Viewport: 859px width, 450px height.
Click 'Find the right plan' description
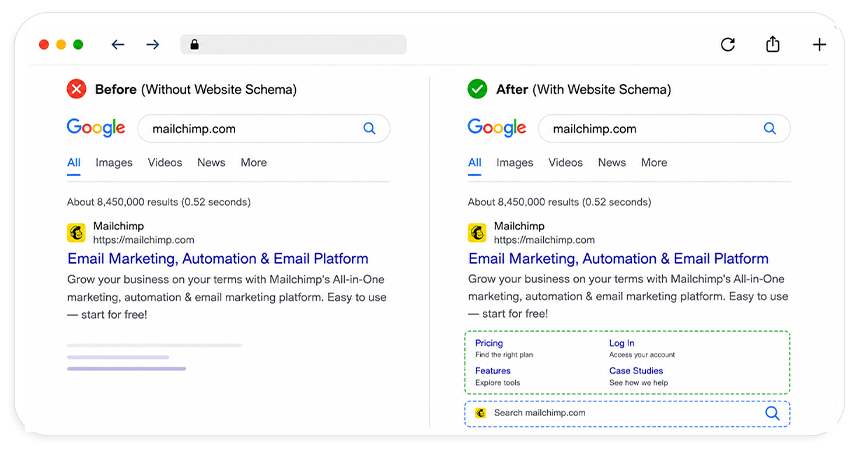504,355
